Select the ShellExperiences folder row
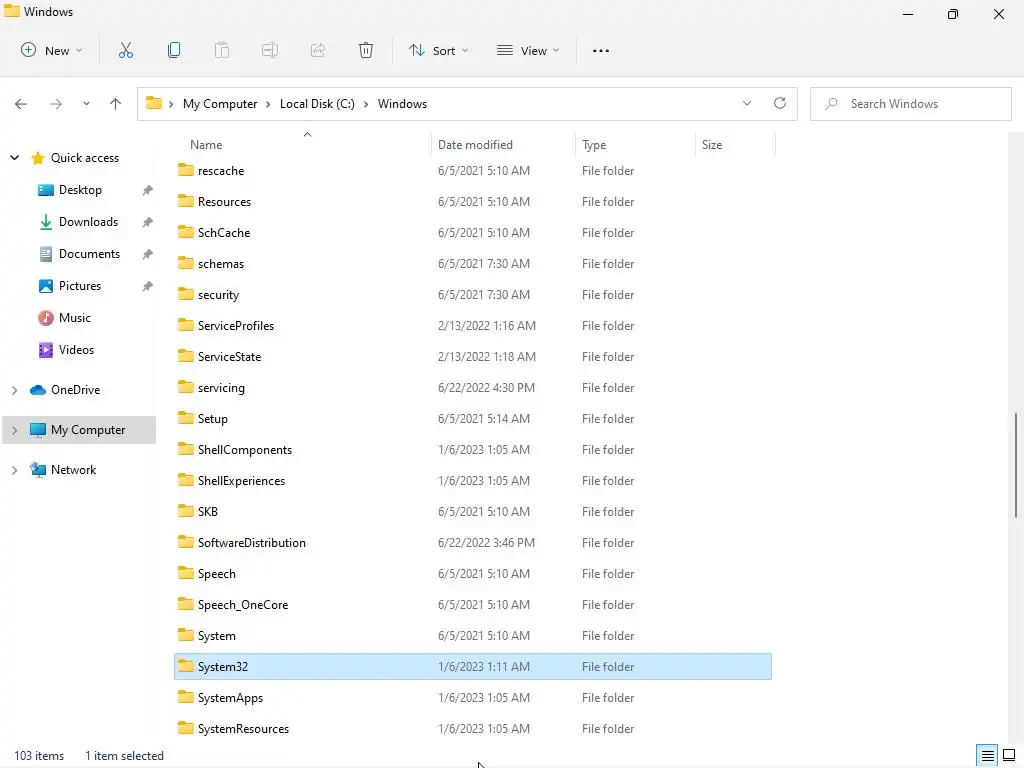The image size is (1024, 768). coord(473,481)
